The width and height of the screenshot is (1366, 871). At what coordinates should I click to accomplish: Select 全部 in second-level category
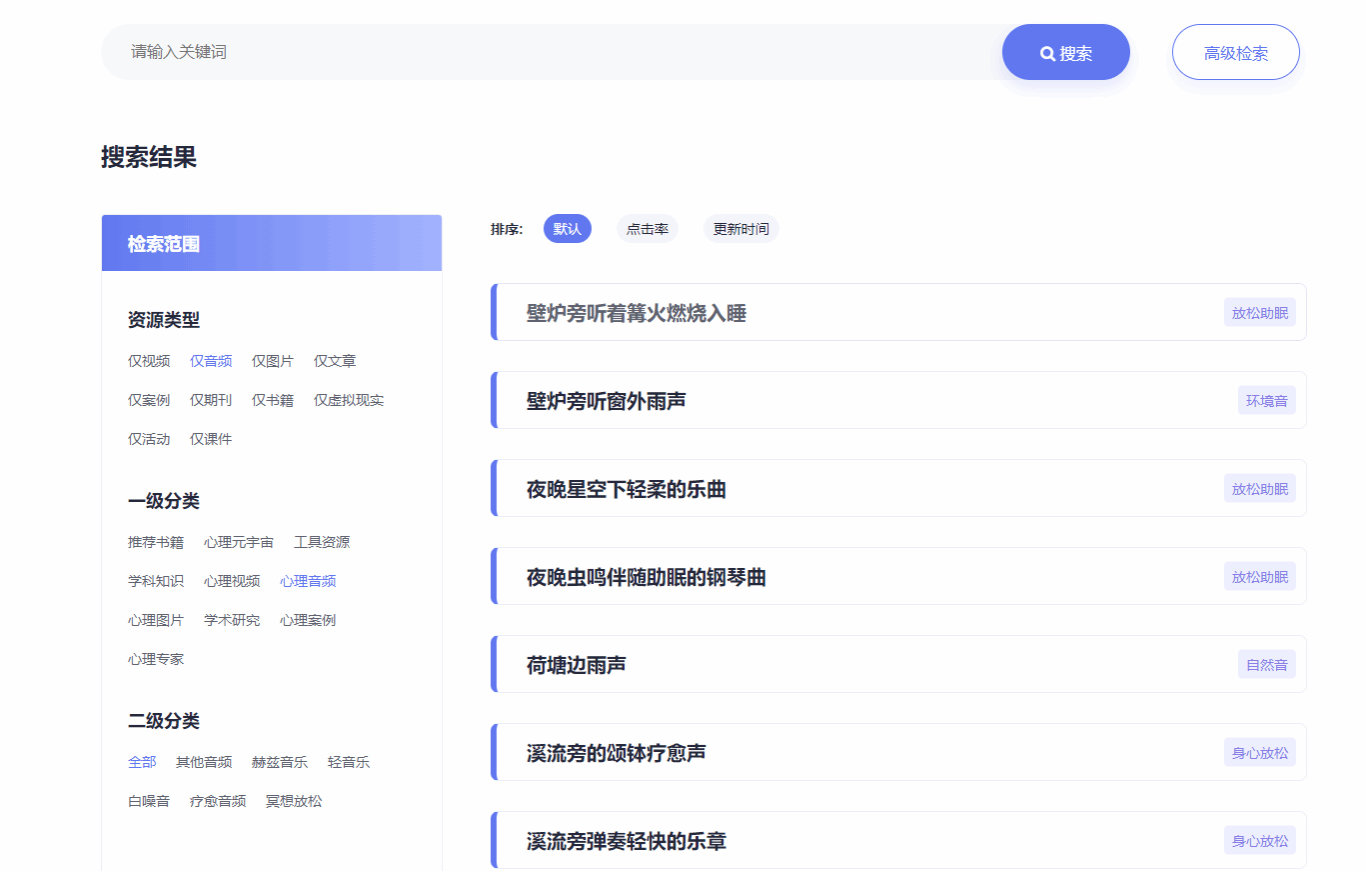click(x=142, y=762)
